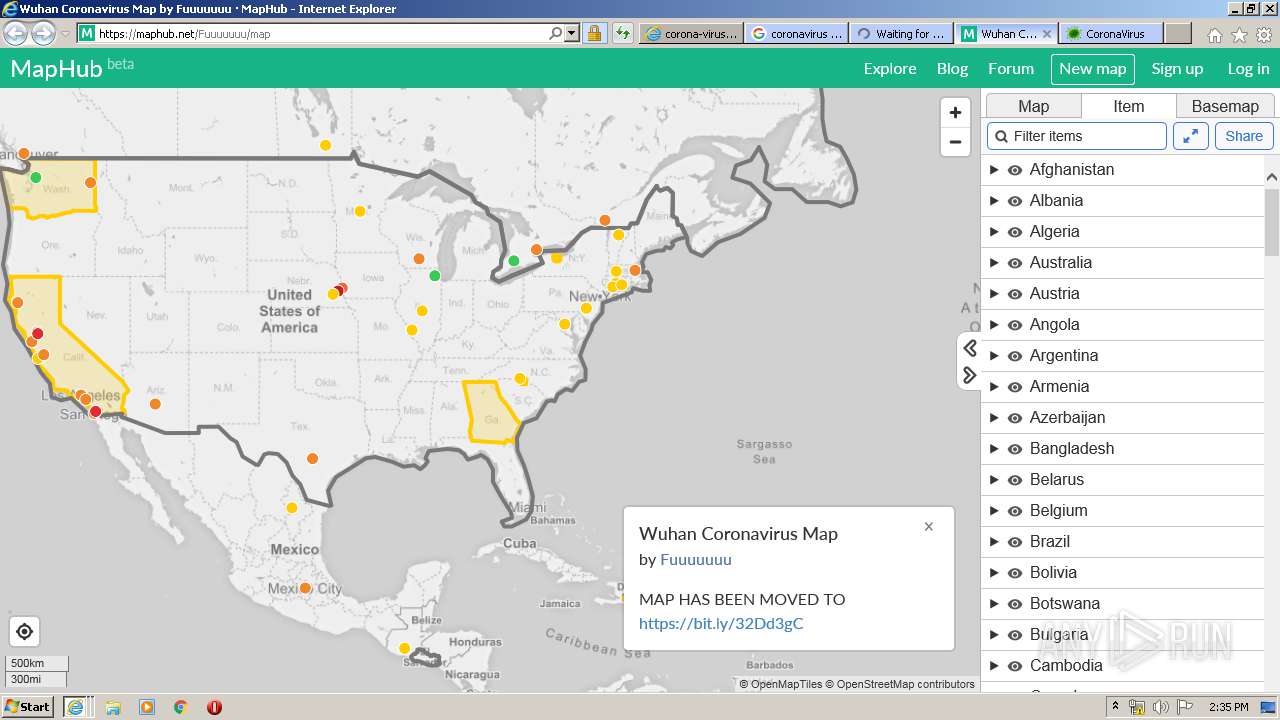Expand the Bolivia group
Image resolution: width=1280 pixels, height=720 pixels.
pos(994,573)
